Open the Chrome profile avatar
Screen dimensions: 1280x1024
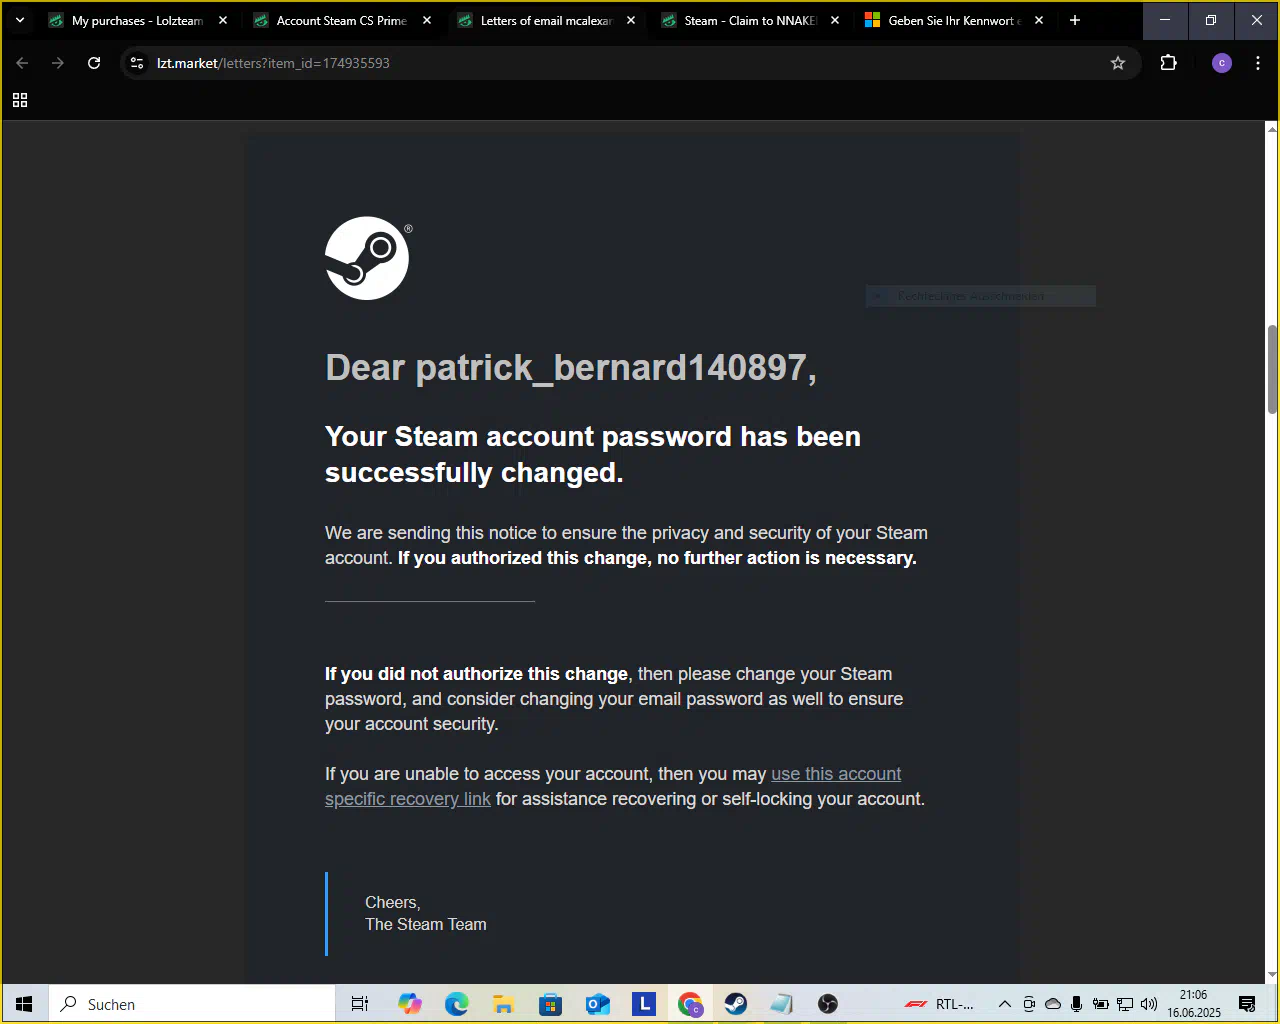click(1221, 63)
